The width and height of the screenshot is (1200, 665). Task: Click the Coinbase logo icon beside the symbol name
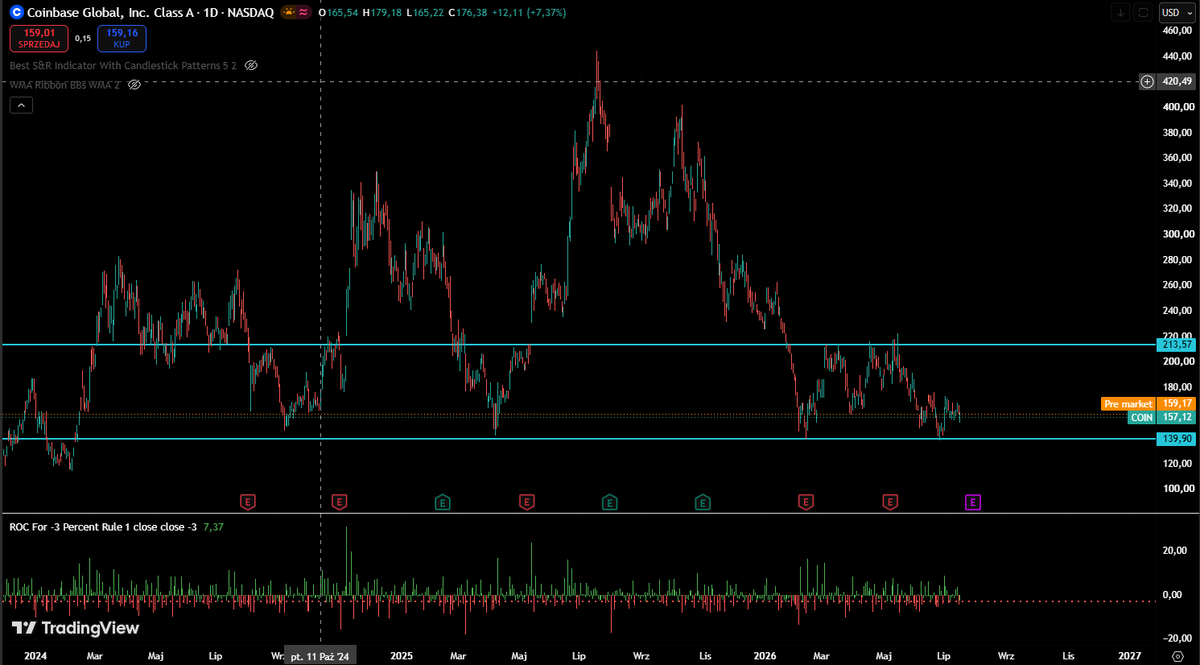pyautogui.click(x=15, y=12)
